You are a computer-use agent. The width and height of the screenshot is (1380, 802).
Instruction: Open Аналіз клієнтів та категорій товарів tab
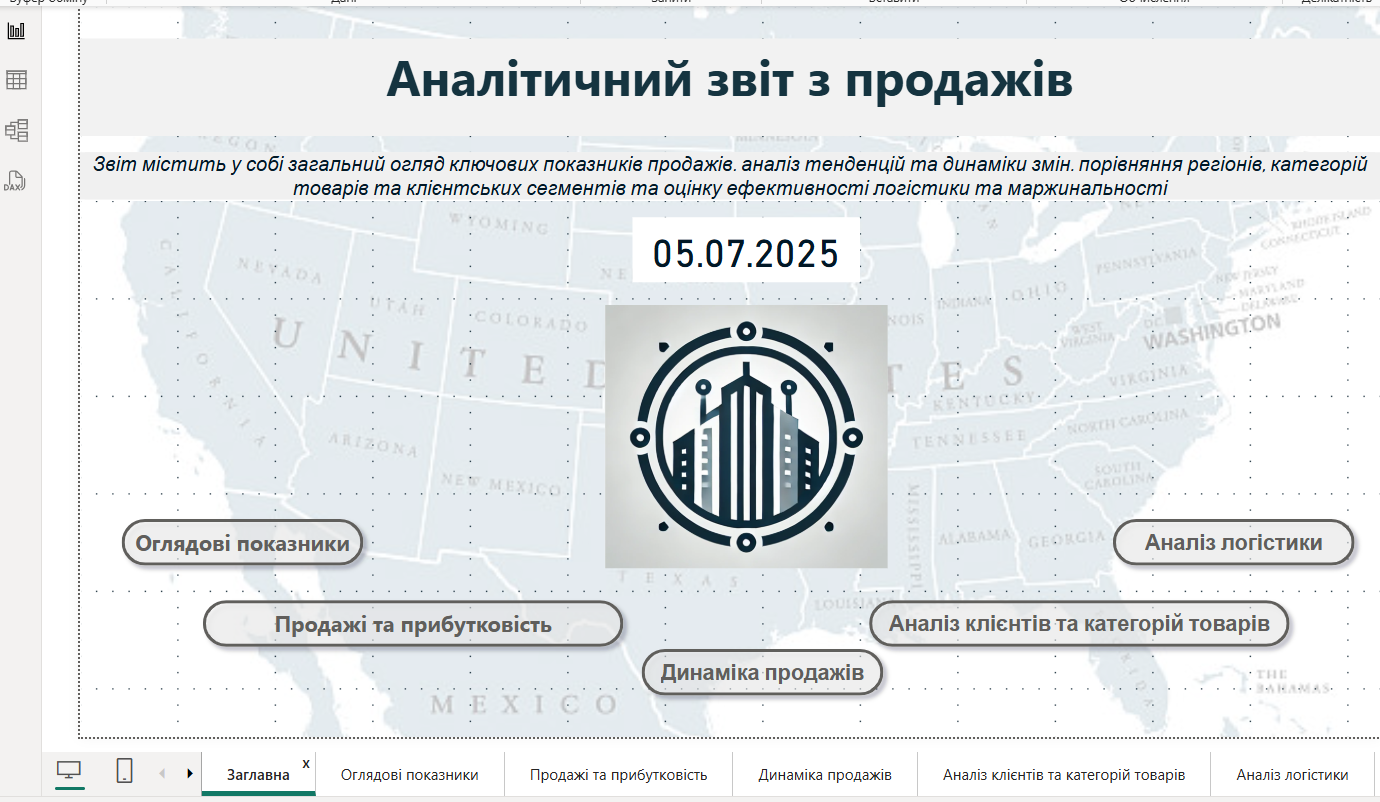pos(1063,775)
